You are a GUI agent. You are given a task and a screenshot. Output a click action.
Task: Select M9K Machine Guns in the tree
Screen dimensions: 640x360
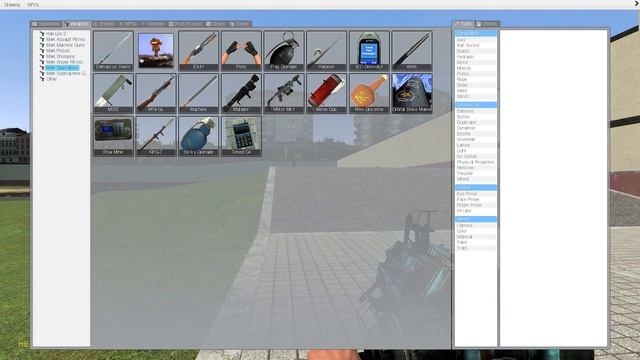pos(65,45)
